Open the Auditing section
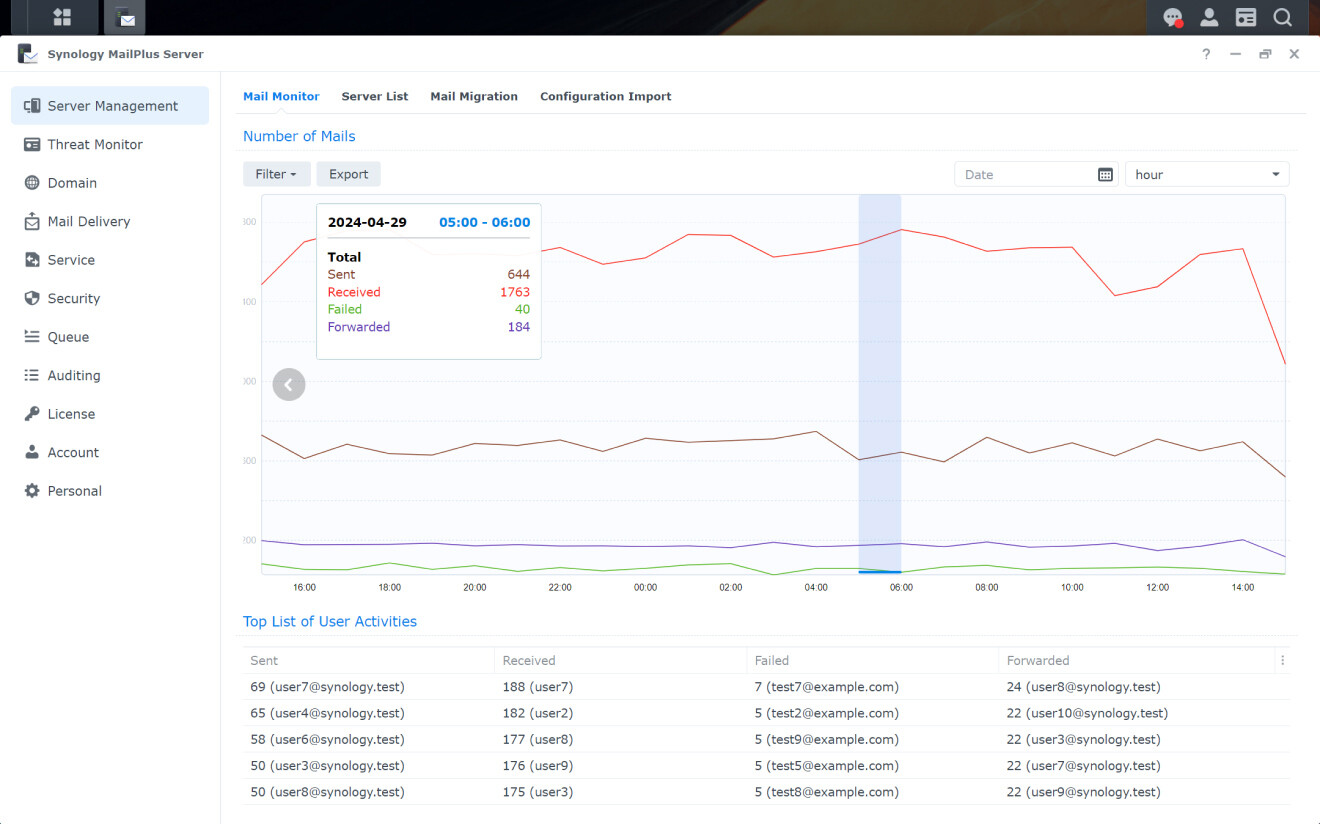1320x824 pixels. point(73,376)
